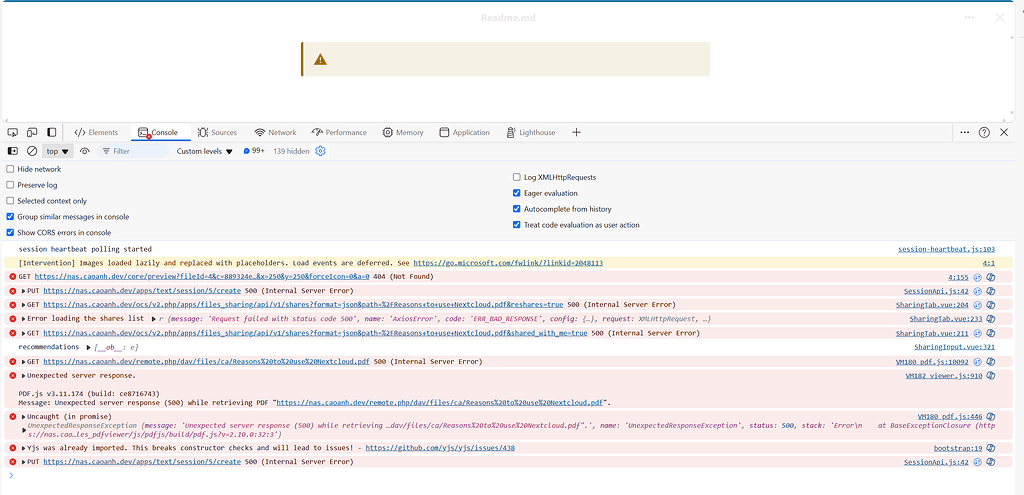Click the console prompt input line

coord(512,475)
